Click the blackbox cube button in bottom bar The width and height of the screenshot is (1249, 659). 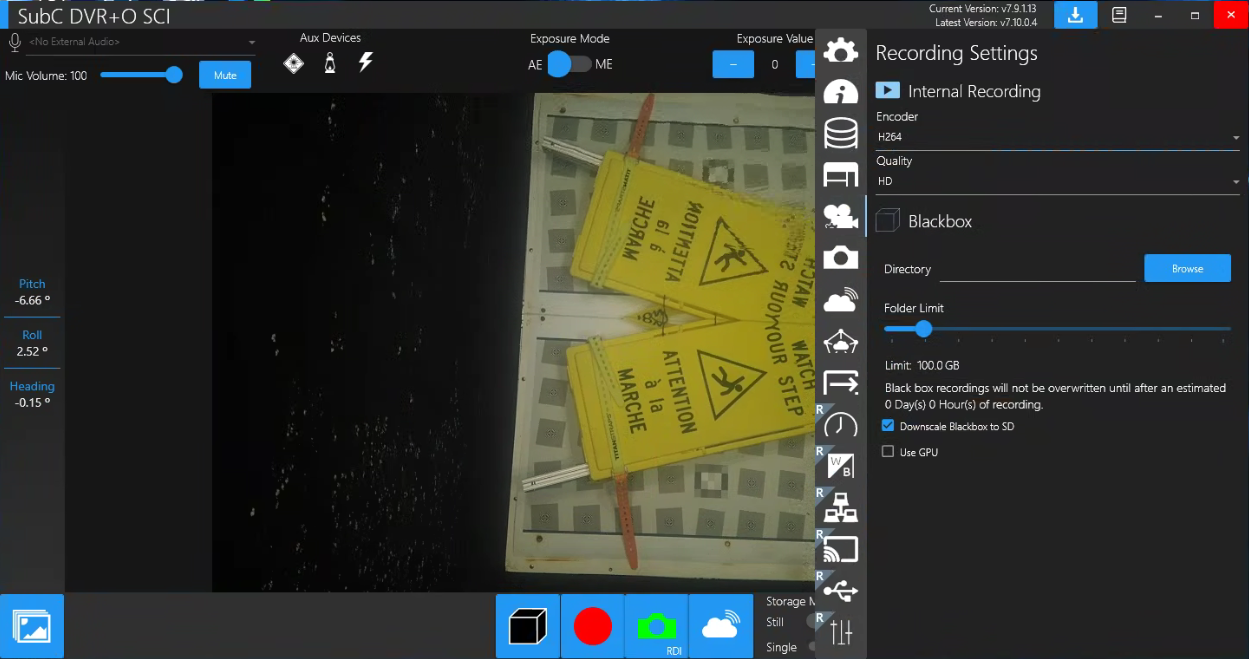528,626
